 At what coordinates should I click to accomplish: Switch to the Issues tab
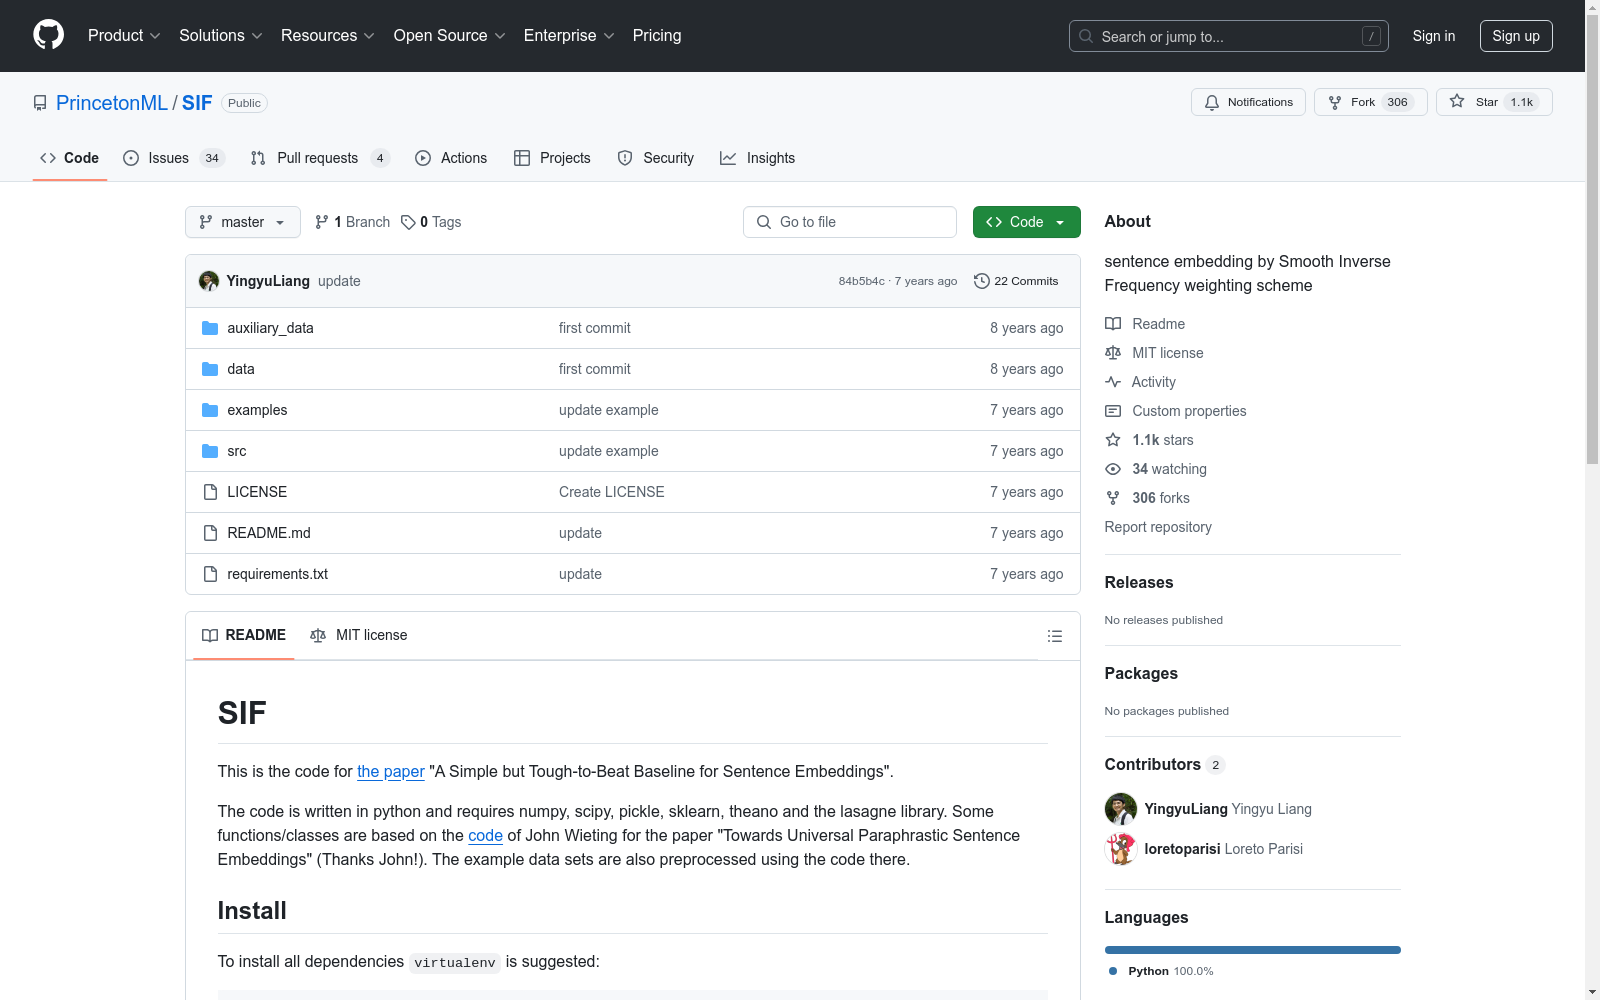(174, 158)
